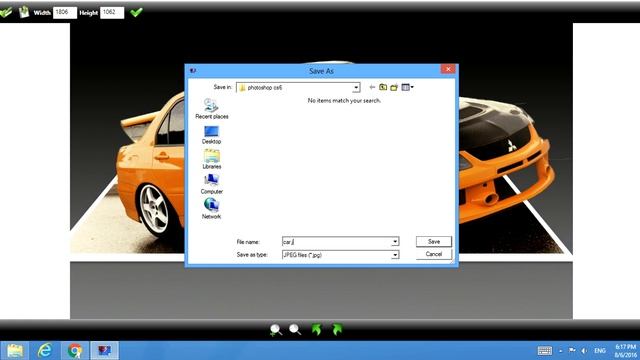640x360 pixels.
Task: Click the ENG language indicator
Action: (x=600, y=351)
